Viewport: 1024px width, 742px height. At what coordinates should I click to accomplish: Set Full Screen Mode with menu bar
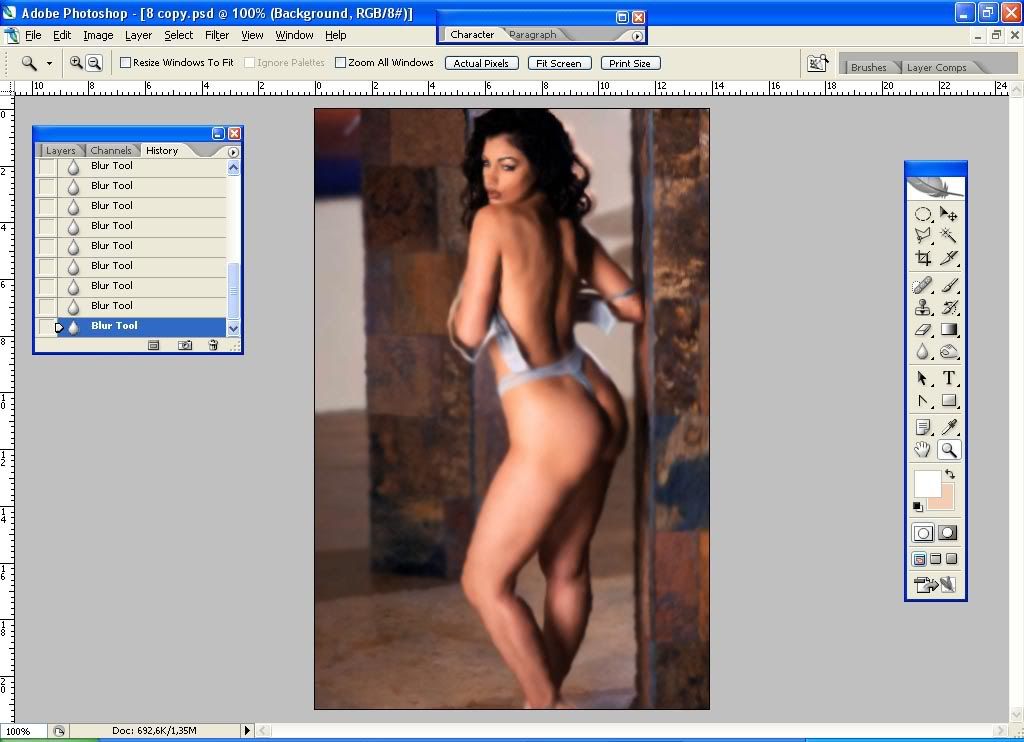935,559
